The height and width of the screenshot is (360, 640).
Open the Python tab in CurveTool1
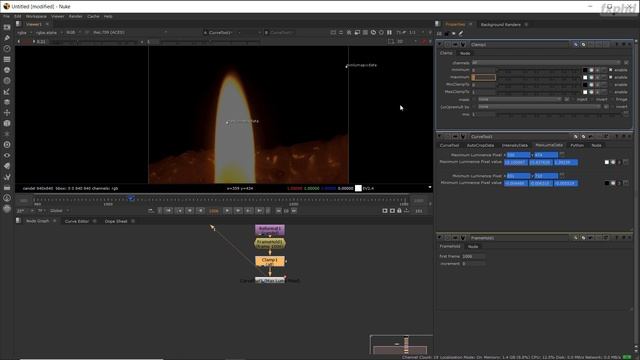pyautogui.click(x=577, y=145)
